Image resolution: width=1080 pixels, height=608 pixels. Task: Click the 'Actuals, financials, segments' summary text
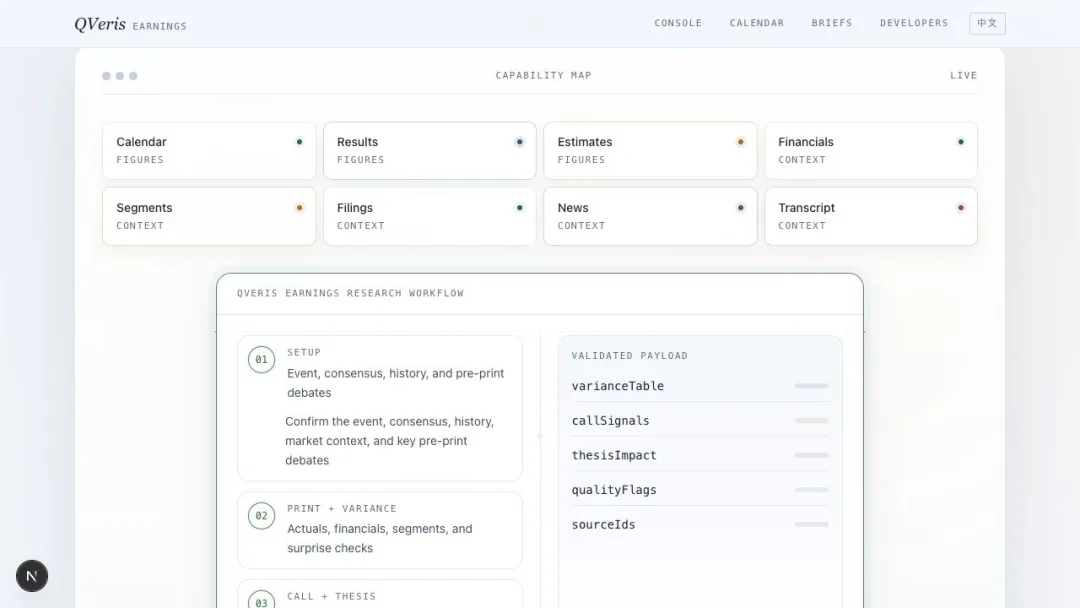point(380,538)
